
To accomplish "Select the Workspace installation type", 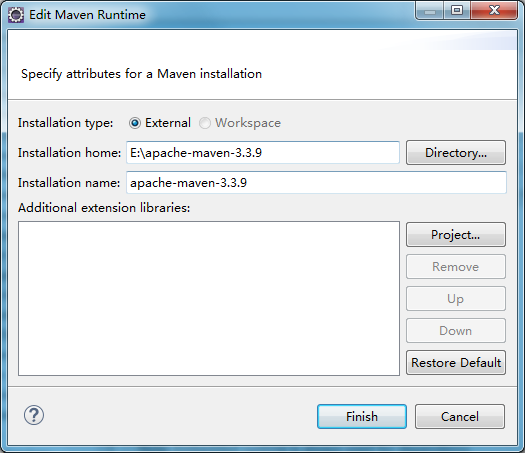I will coord(205,123).
